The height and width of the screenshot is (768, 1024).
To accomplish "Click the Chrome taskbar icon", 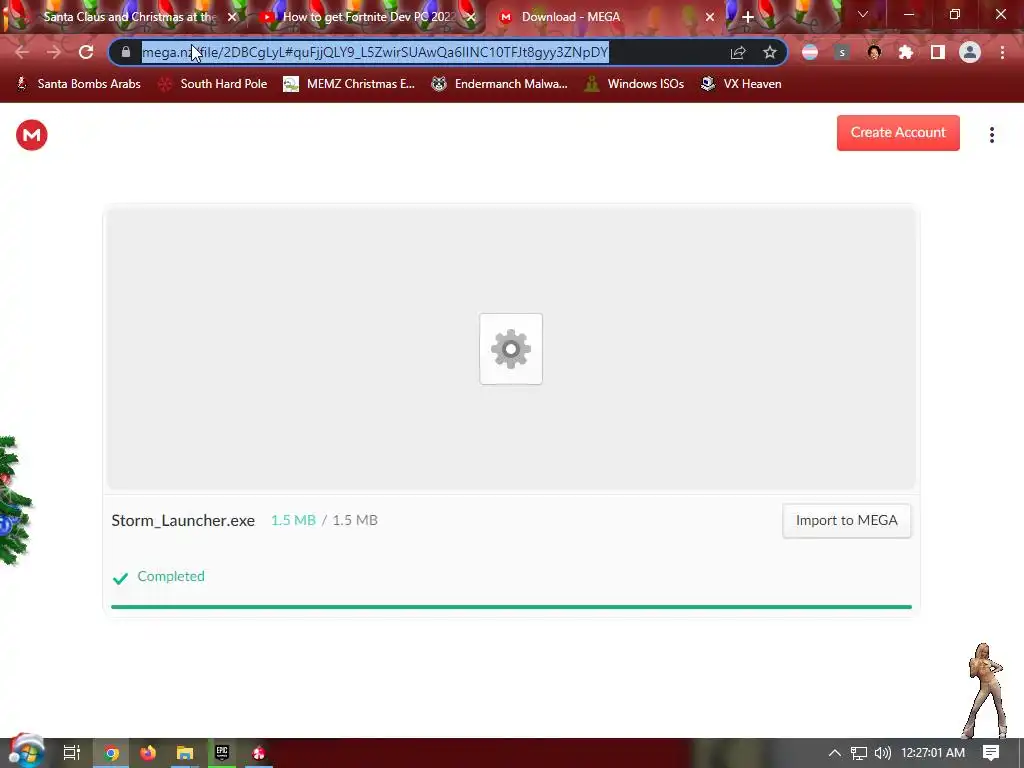I will [x=112, y=753].
